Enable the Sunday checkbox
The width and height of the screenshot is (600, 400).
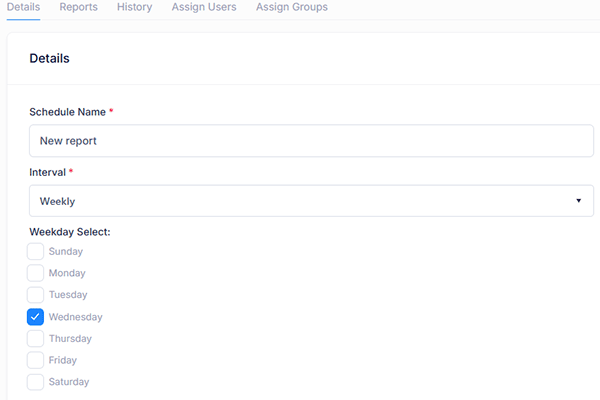(36, 252)
